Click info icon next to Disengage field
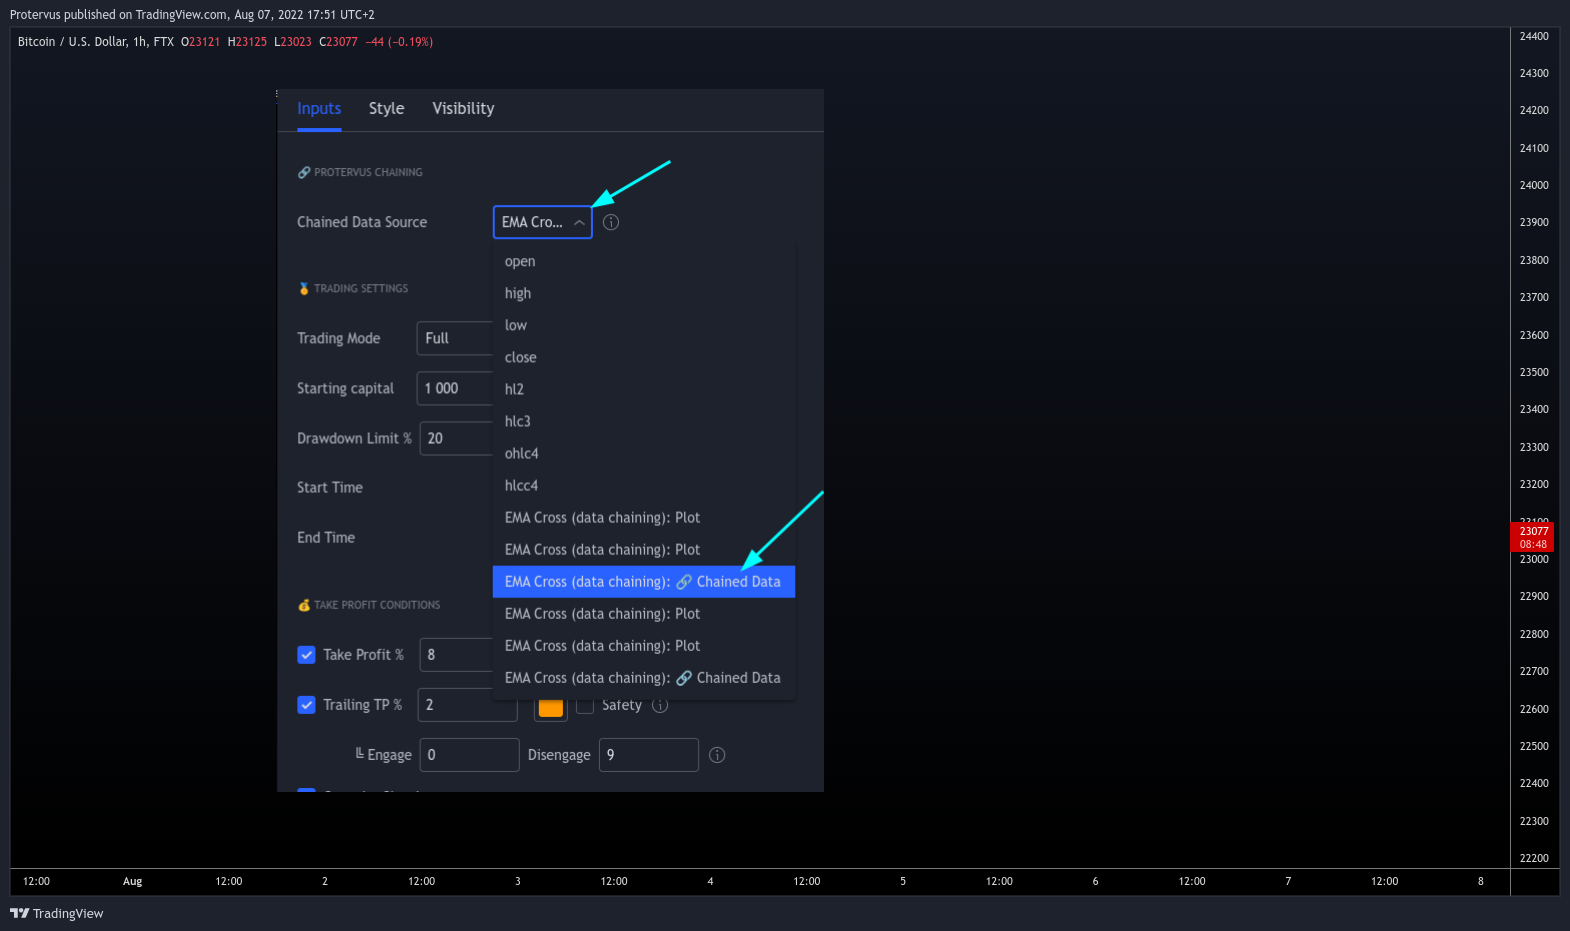 point(717,755)
